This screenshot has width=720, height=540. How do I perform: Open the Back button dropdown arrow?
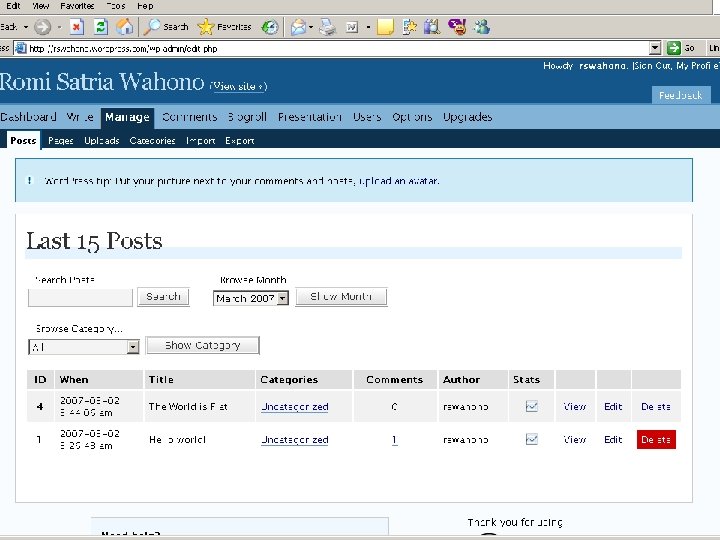[26, 27]
